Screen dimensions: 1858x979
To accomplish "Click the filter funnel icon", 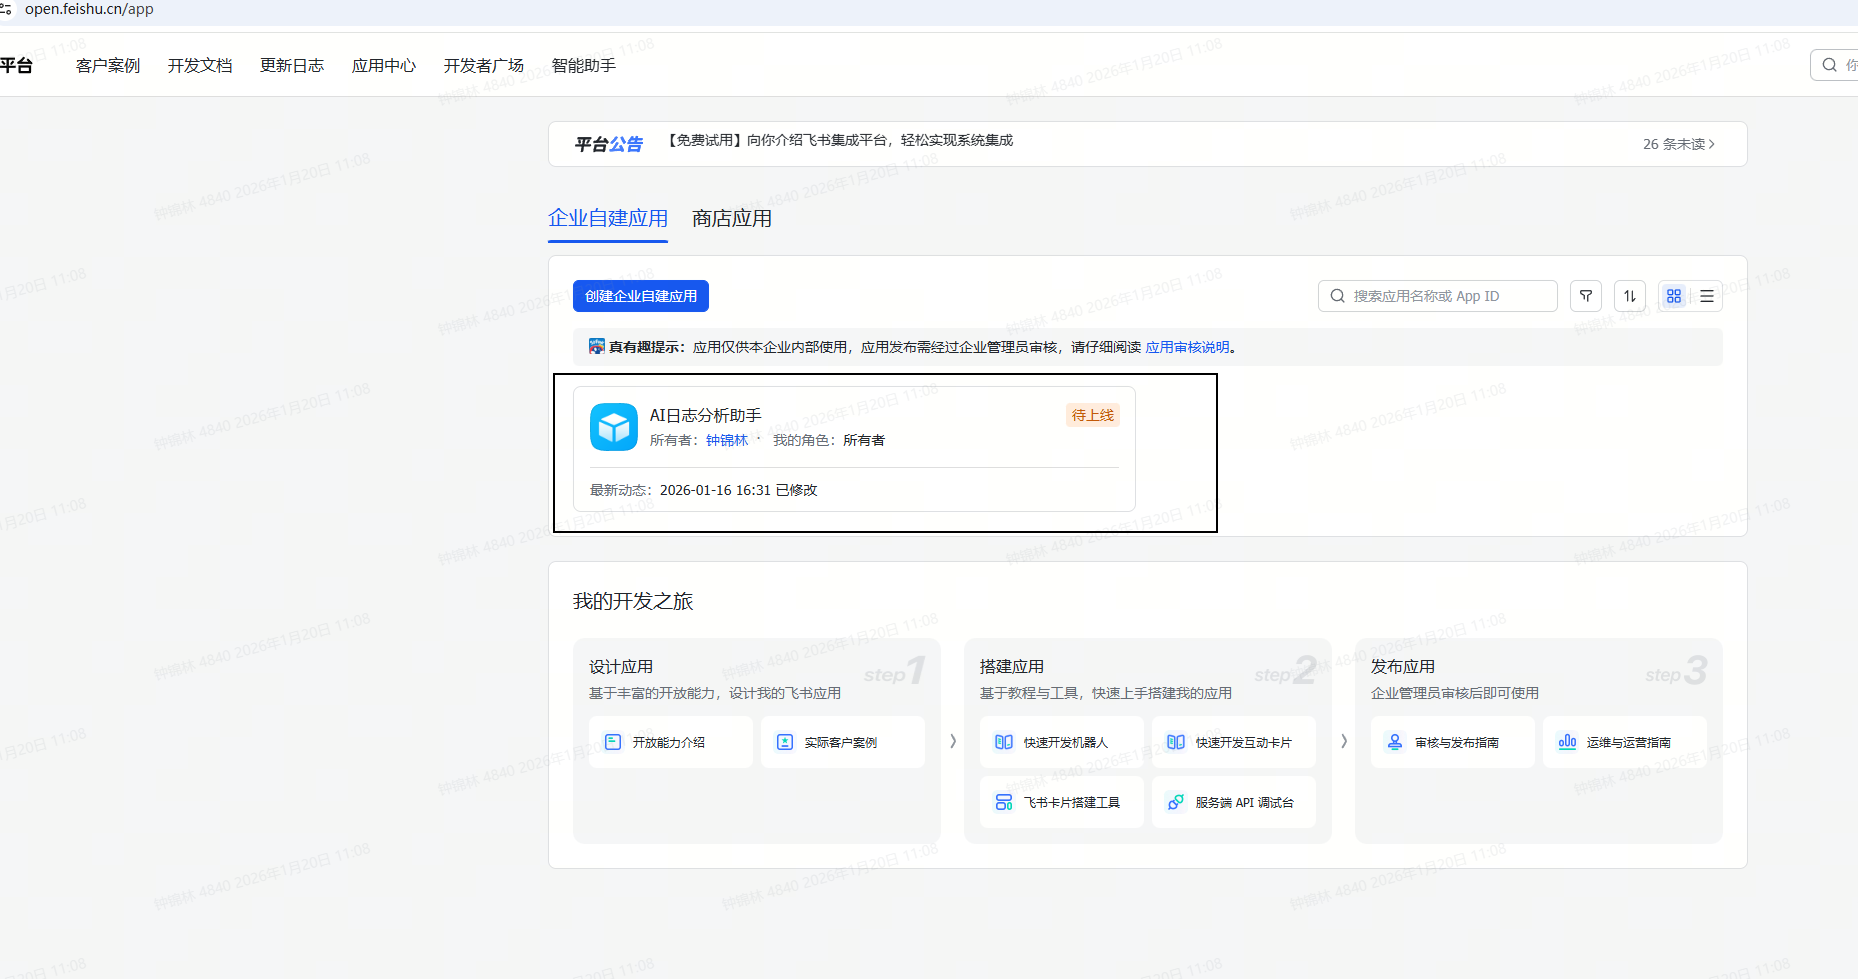I will pyautogui.click(x=1586, y=296).
